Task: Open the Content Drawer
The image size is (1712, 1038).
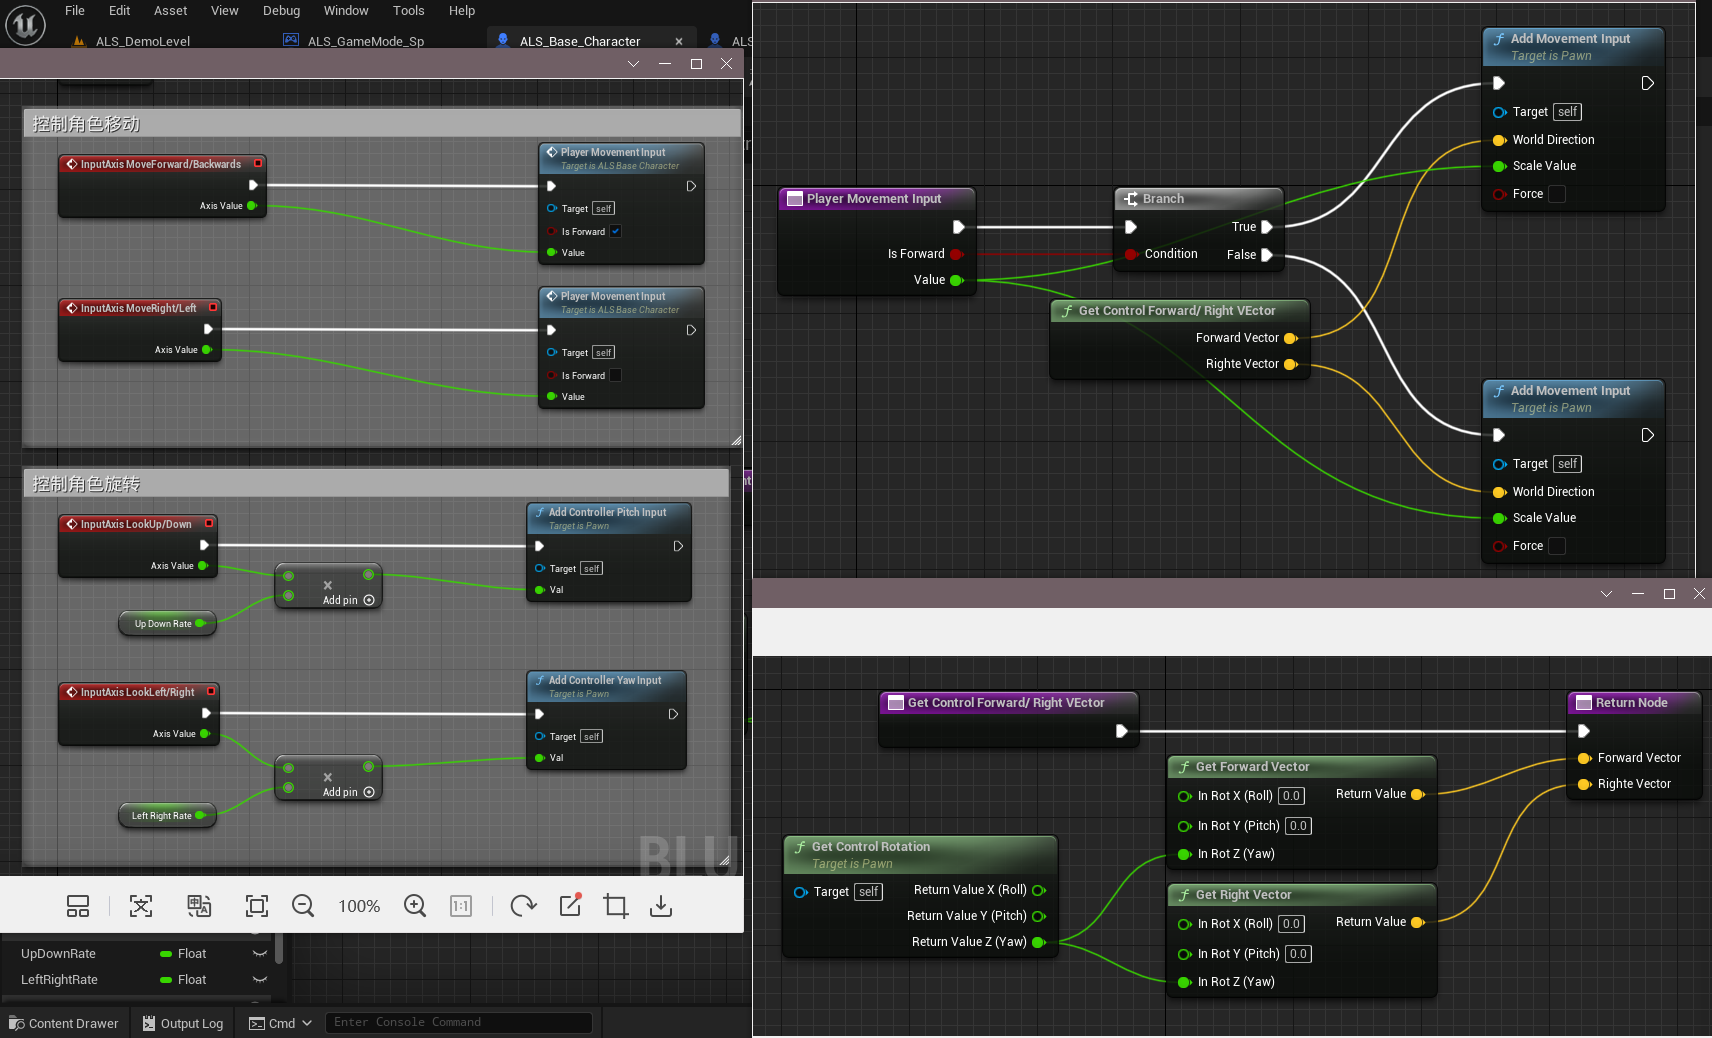Action: pos(64,1023)
